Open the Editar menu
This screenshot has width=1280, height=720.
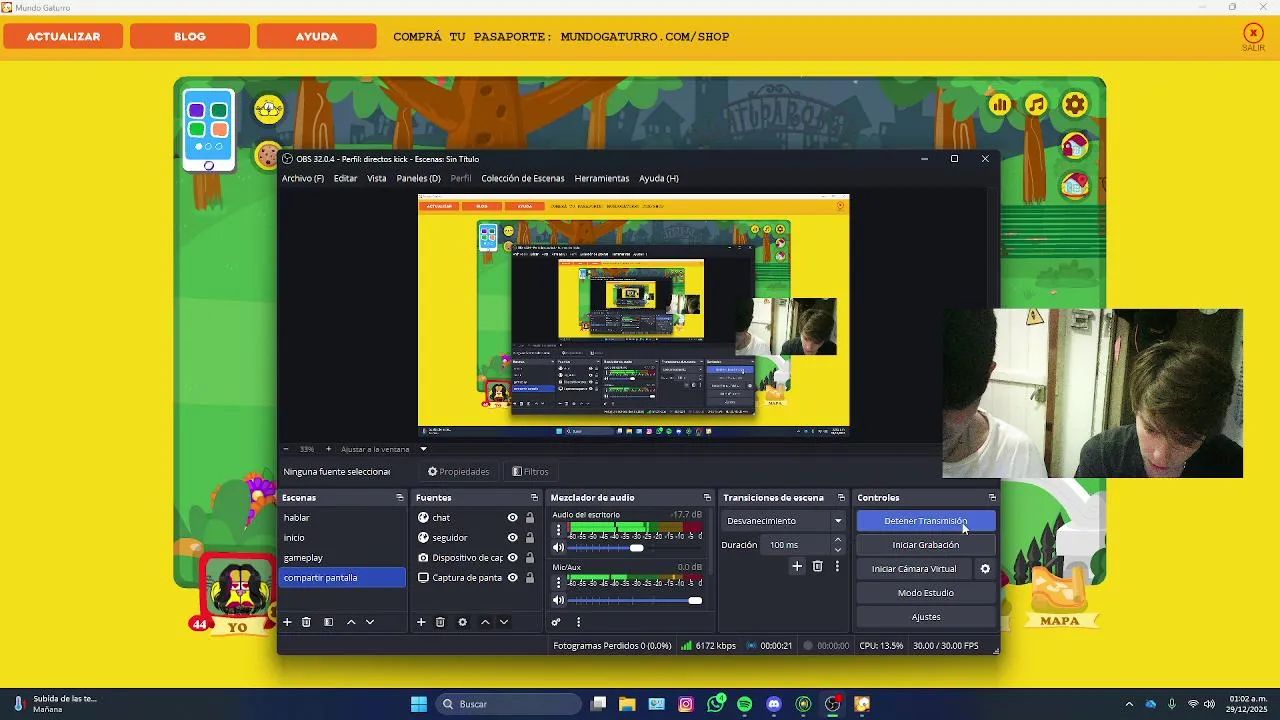(x=345, y=178)
